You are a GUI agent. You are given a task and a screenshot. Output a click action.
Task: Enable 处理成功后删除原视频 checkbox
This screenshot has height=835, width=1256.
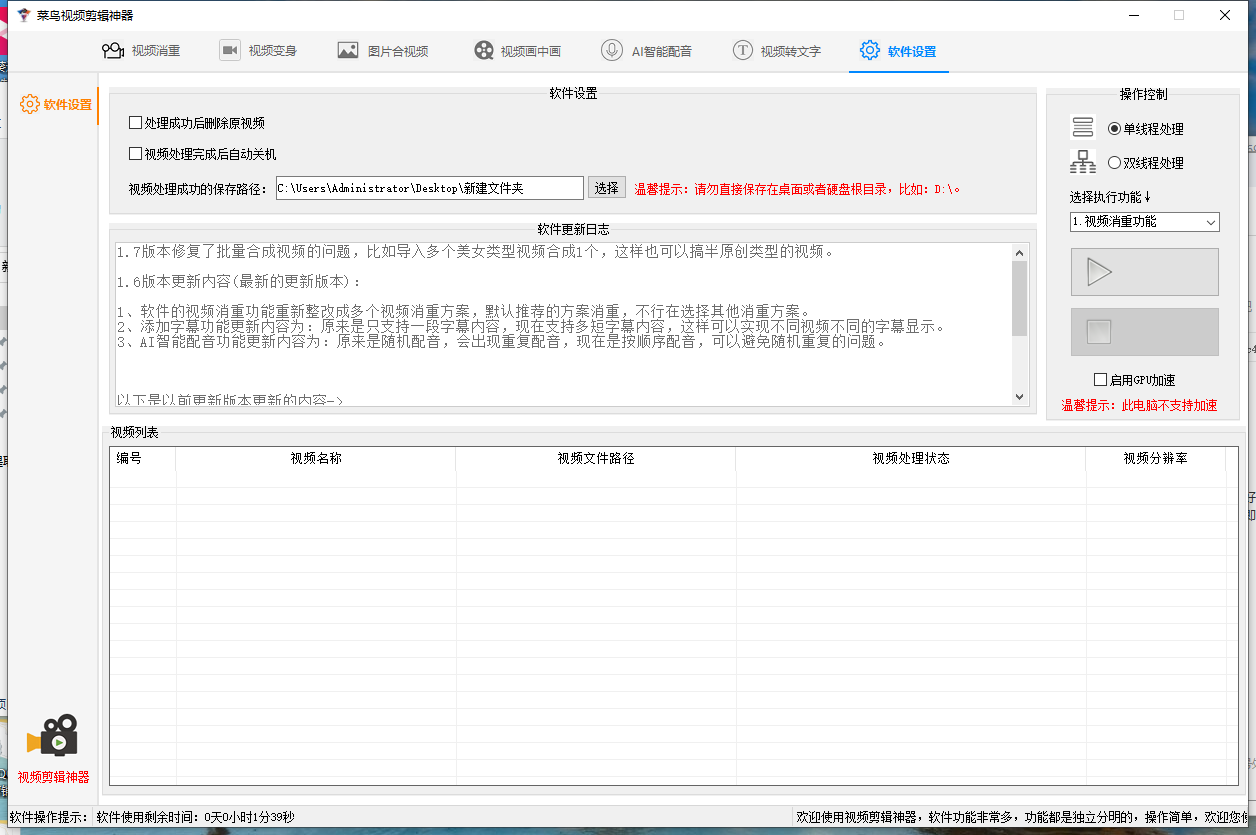point(136,123)
